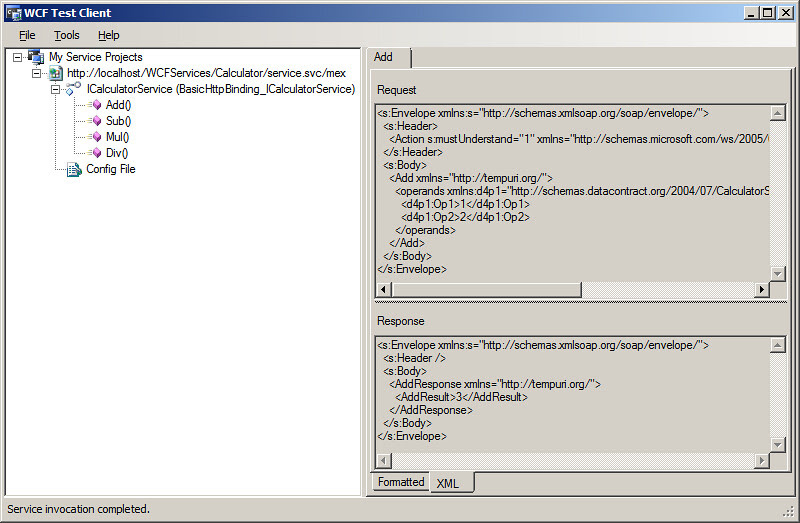This screenshot has width=800, height=523.
Task: Click the window resize grip
Action: click(x=789, y=511)
